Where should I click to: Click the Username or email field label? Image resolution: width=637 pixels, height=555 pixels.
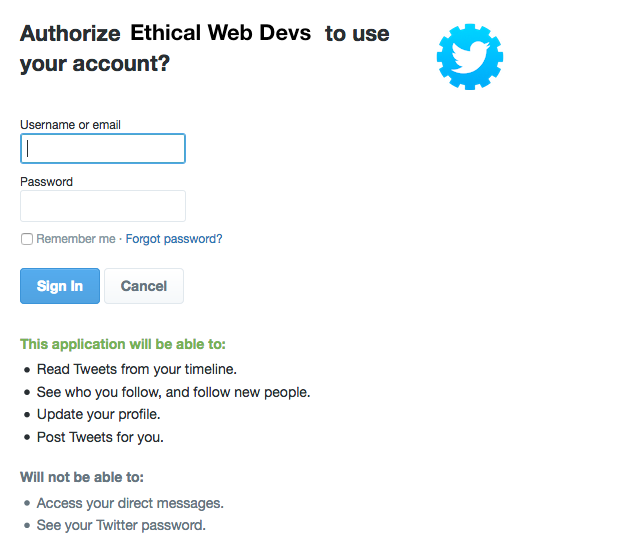[x=70, y=125]
